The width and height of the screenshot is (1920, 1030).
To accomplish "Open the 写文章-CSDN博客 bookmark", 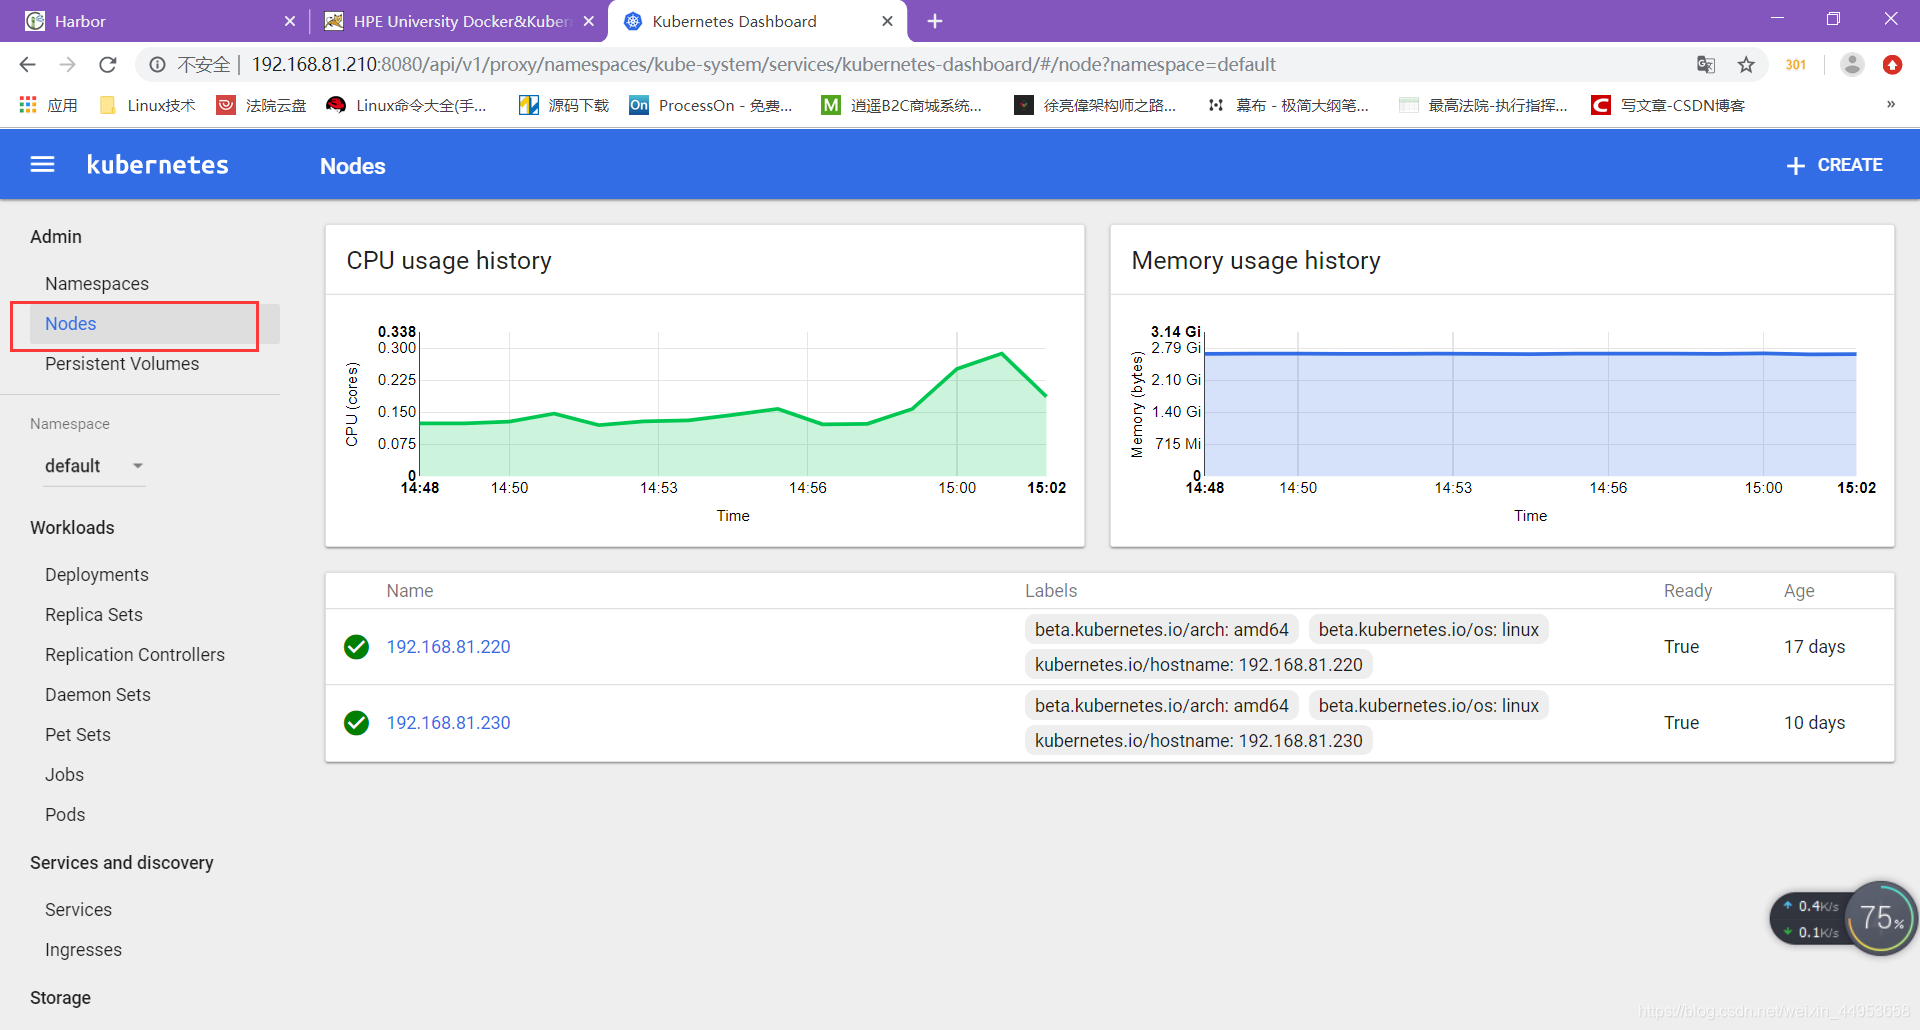I will pos(1668,105).
